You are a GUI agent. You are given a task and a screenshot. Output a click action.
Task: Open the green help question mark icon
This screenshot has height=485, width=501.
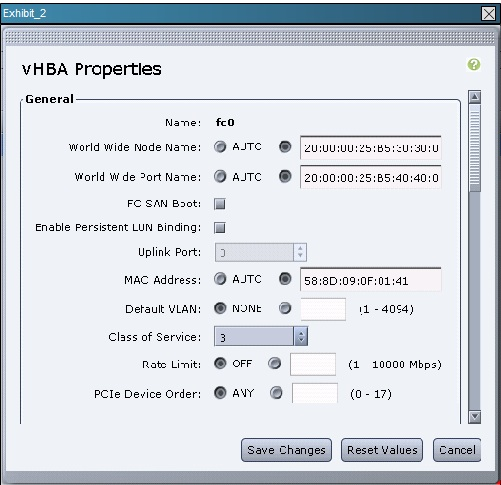(x=474, y=64)
